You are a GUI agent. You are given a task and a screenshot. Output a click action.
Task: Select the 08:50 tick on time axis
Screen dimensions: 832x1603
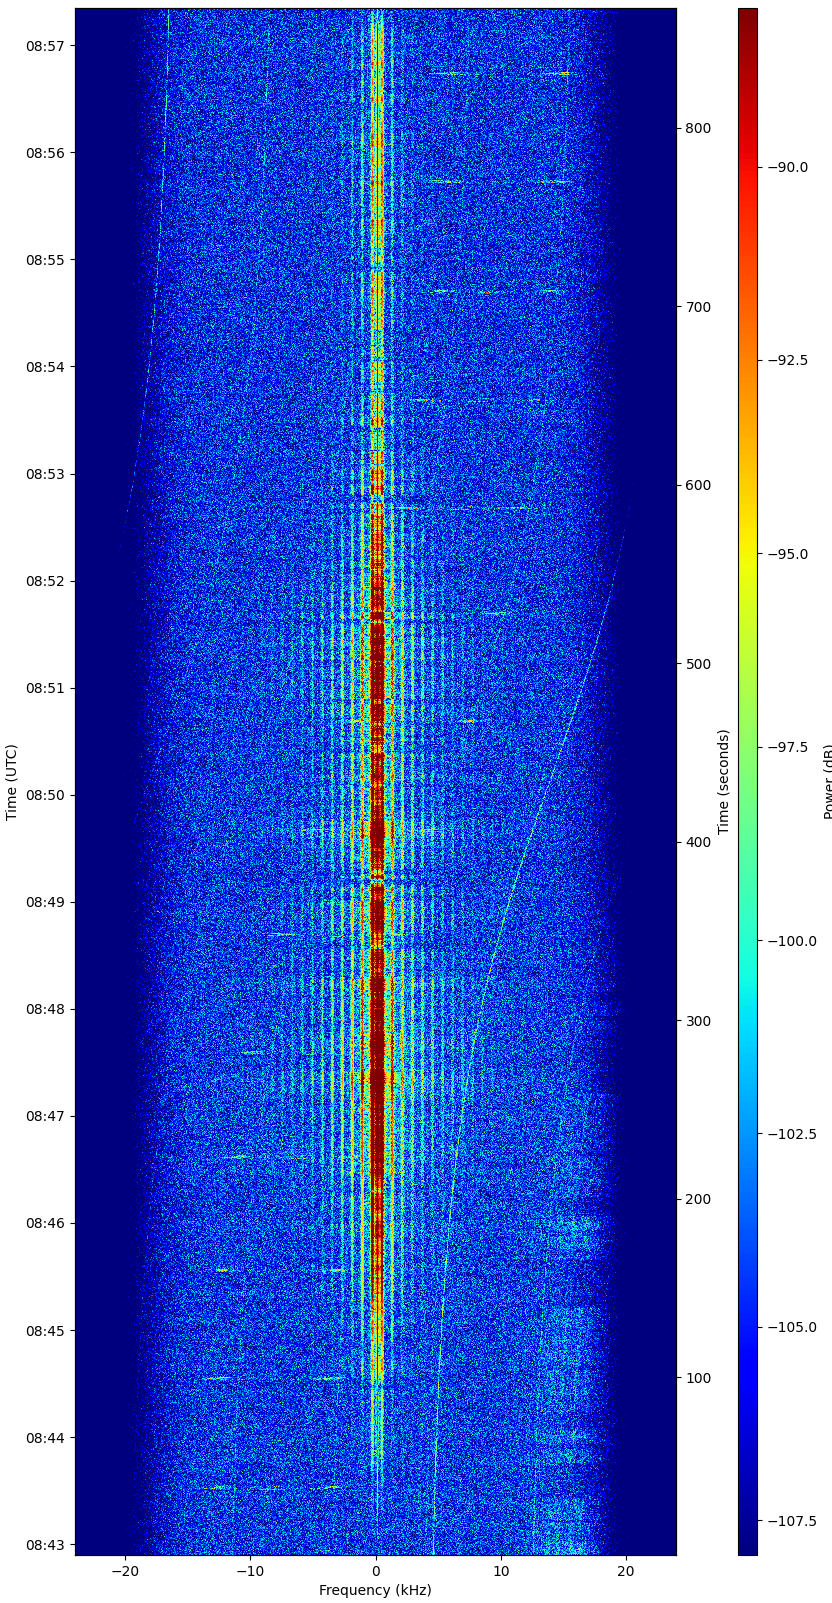click(44, 795)
